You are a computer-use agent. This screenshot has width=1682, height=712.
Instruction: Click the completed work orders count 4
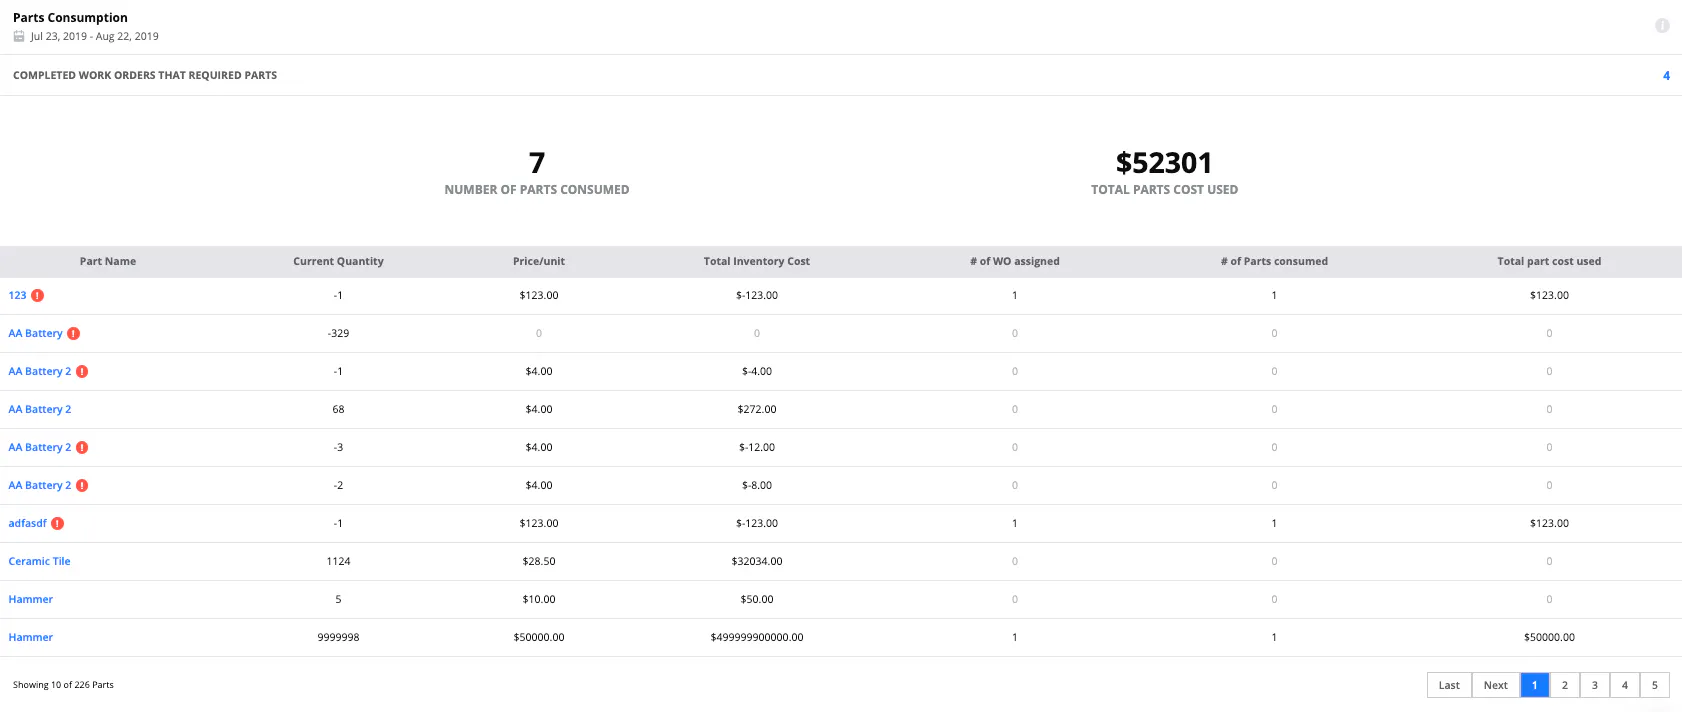pos(1666,75)
